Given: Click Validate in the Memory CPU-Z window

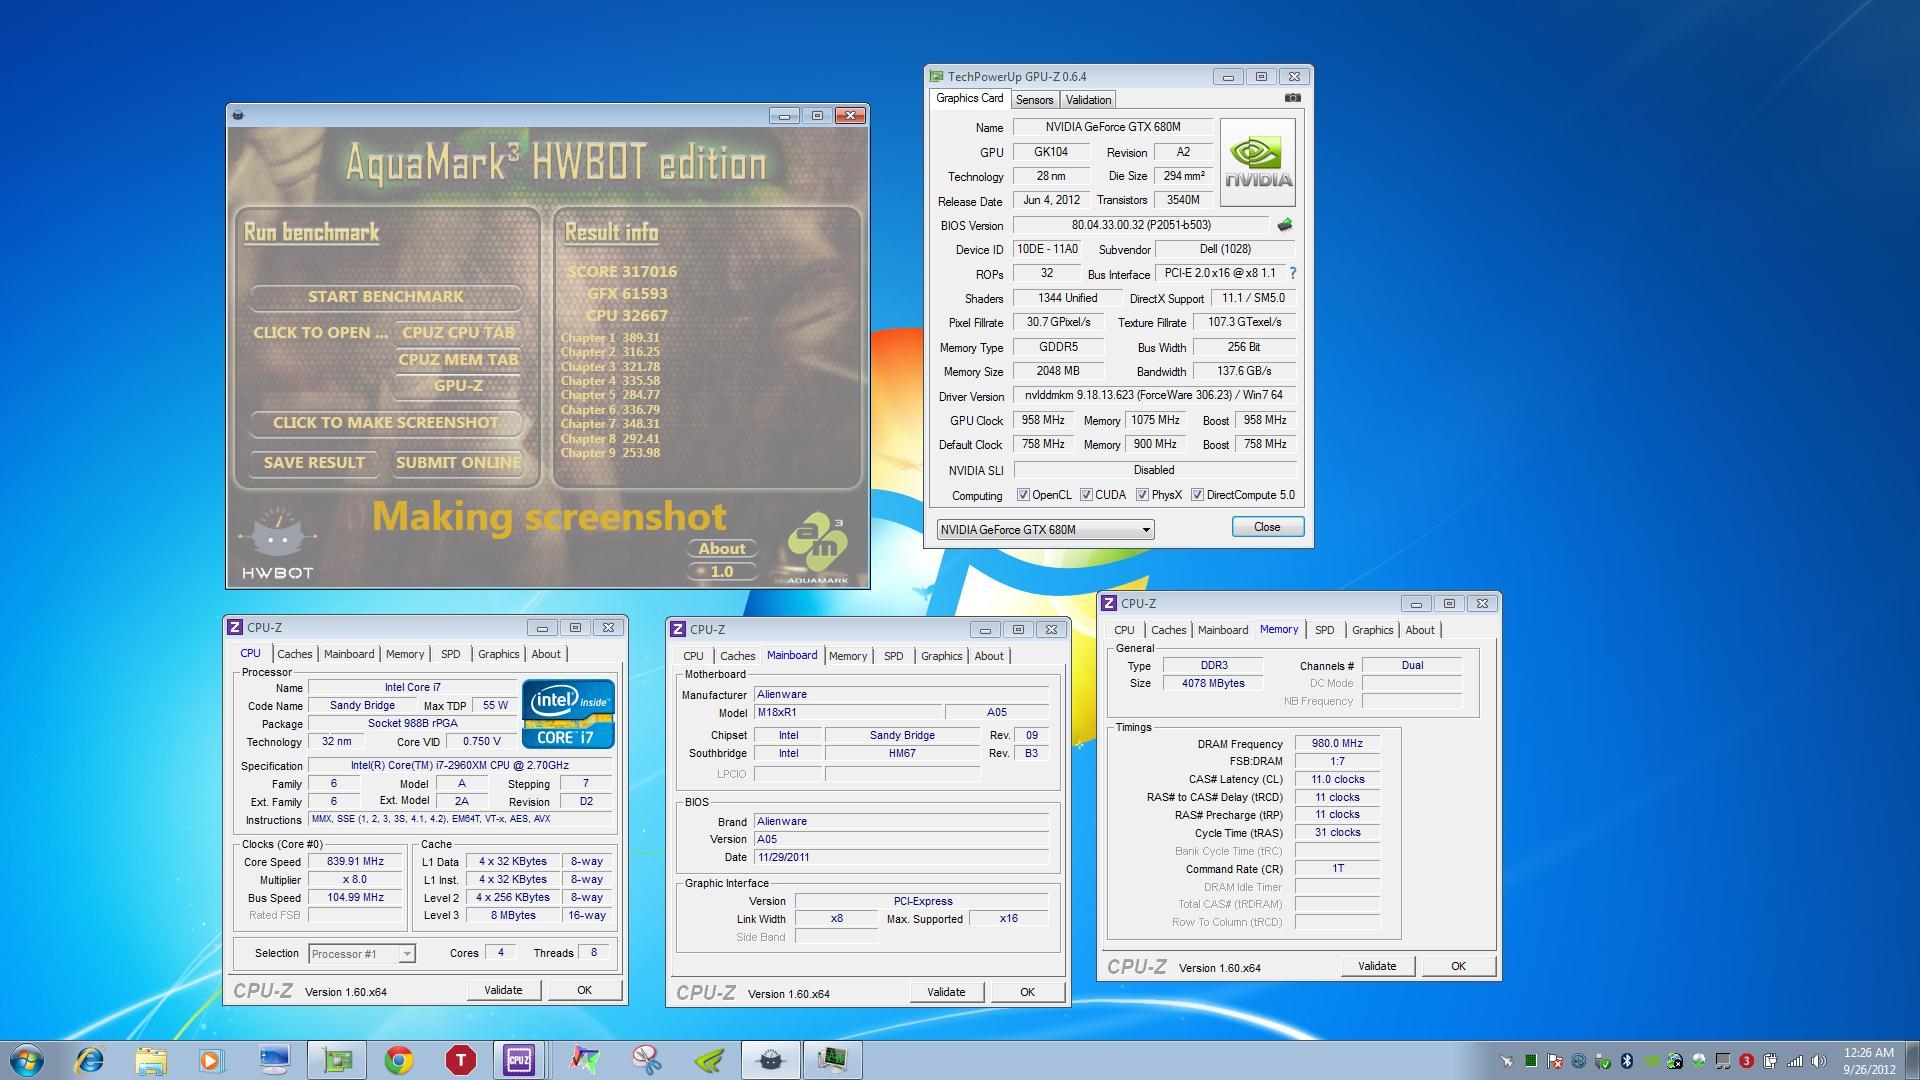Looking at the screenshot, I should click(1376, 966).
